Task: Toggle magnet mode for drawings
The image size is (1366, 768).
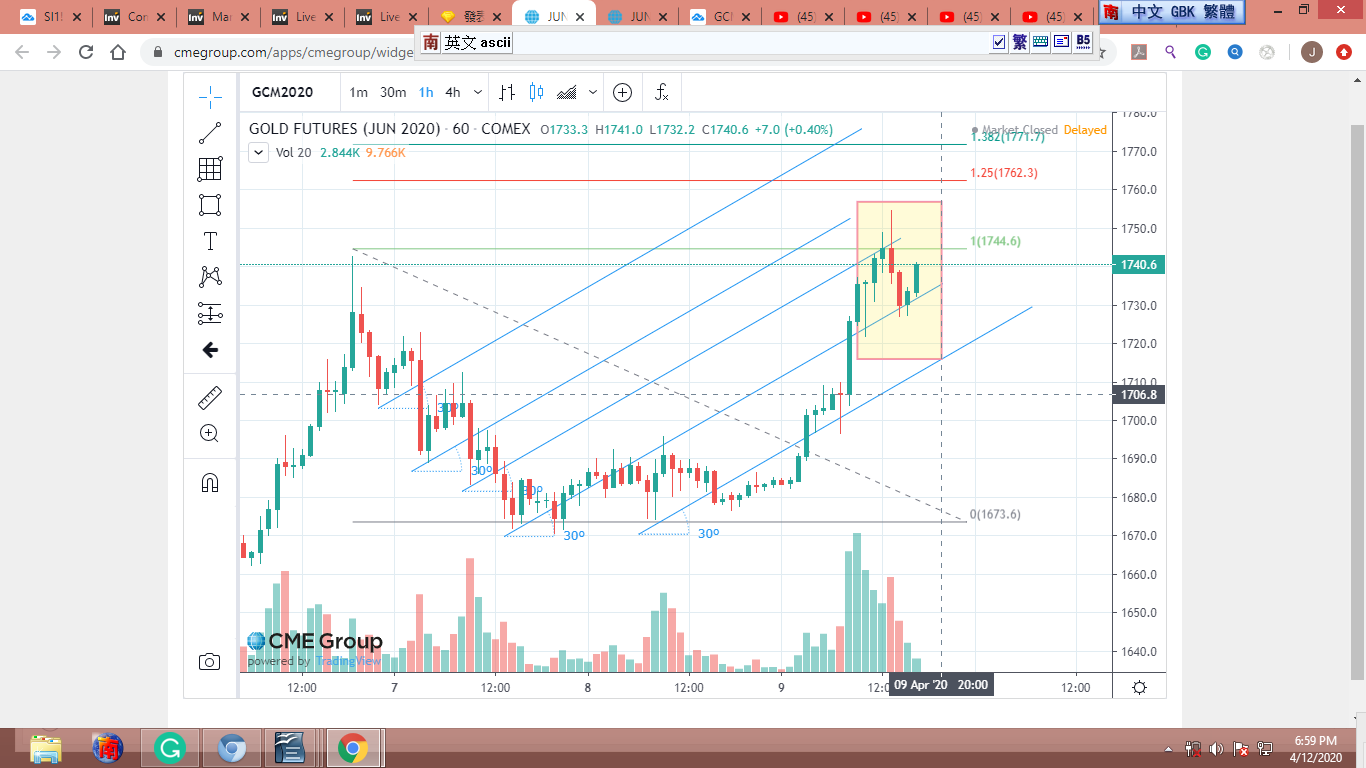Action: (x=210, y=483)
